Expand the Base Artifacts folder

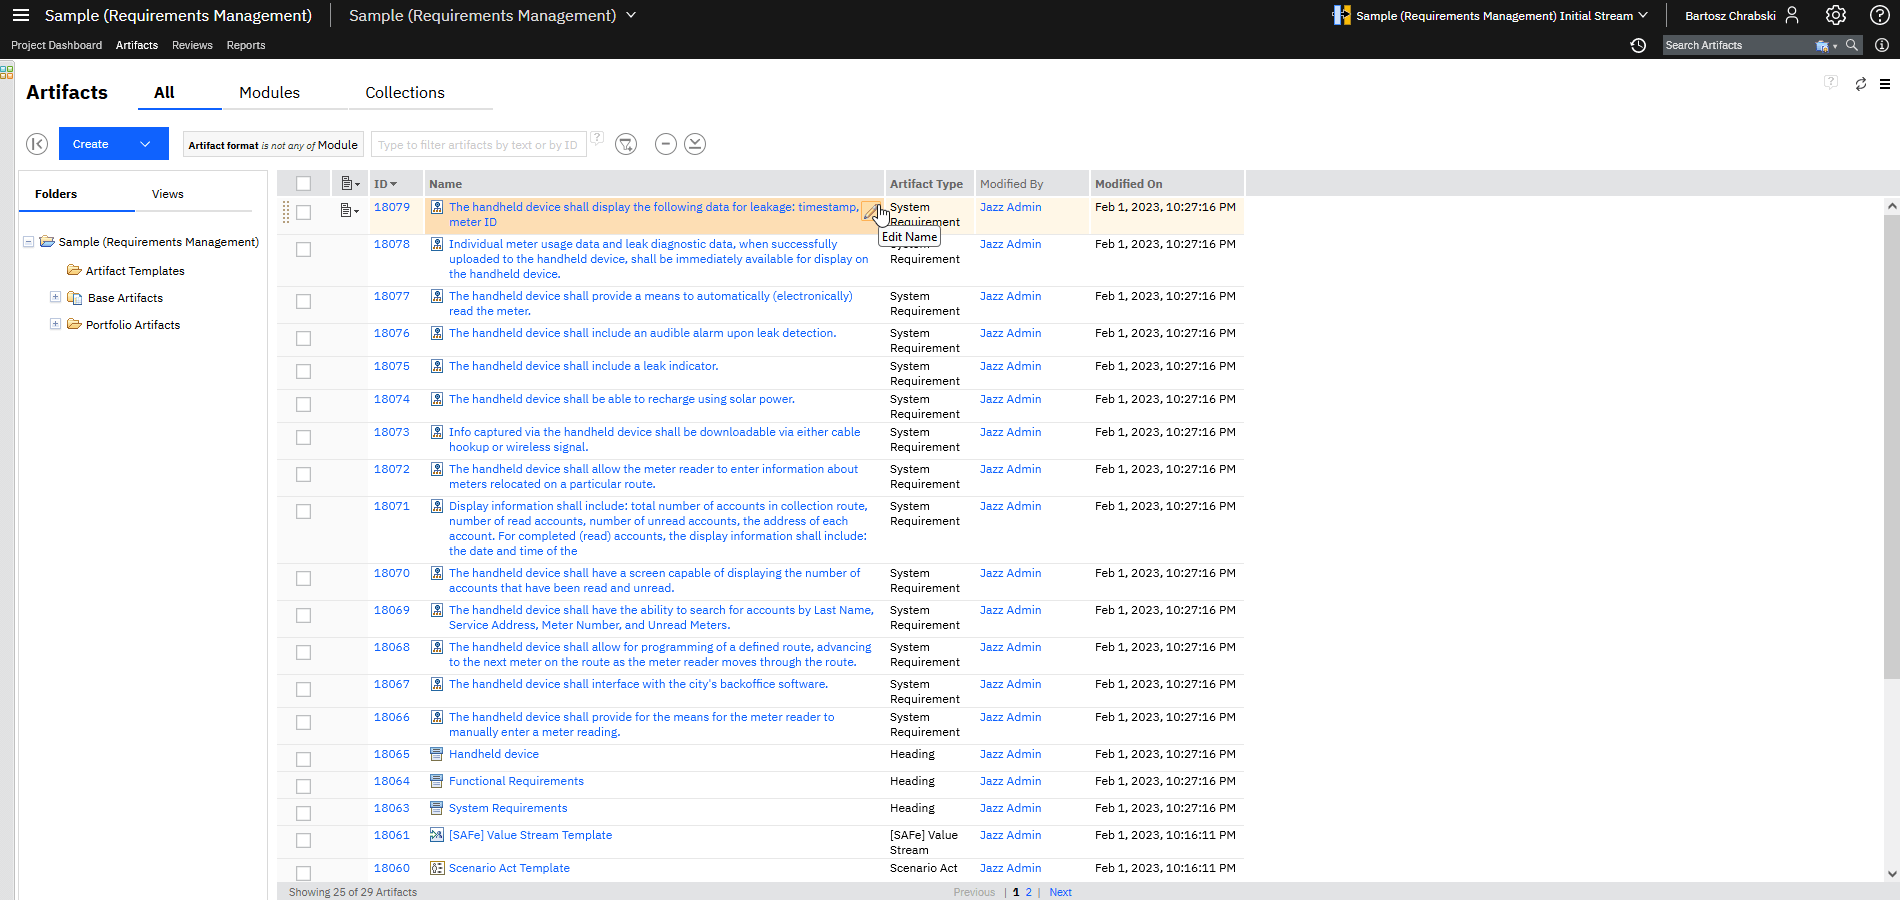(x=55, y=297)
